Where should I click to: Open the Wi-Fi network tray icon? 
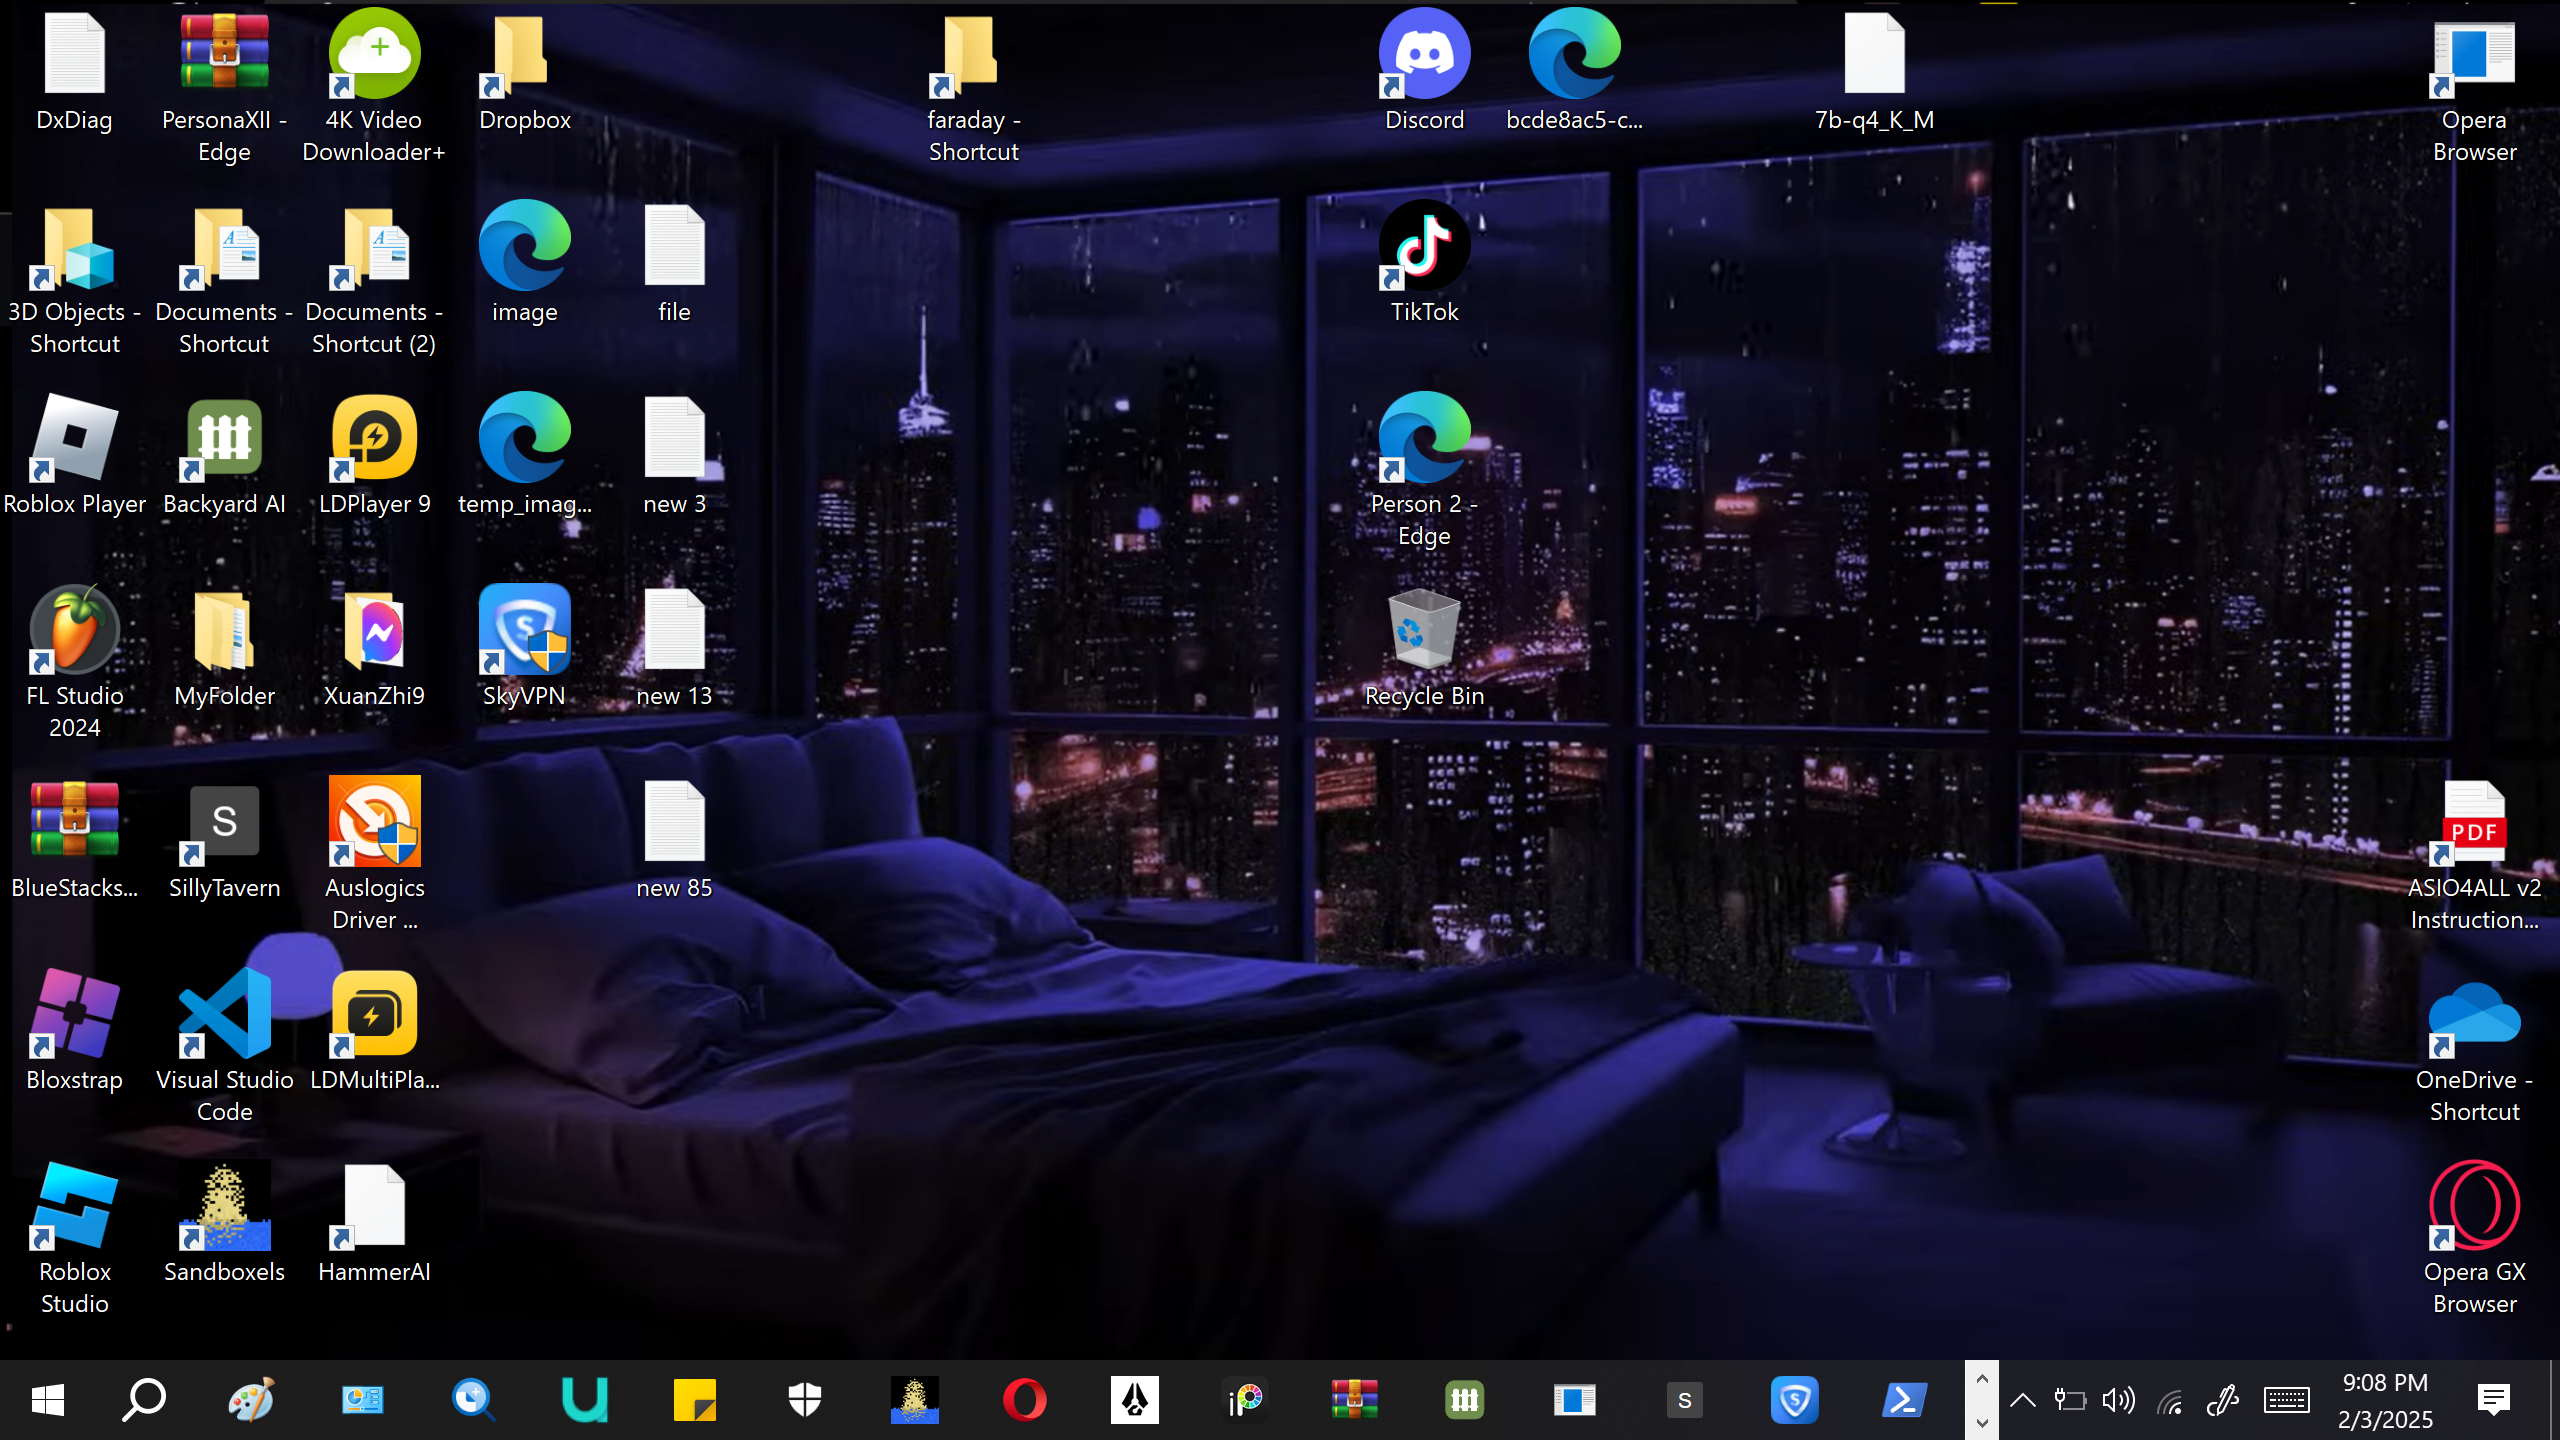[2170, 1400]
